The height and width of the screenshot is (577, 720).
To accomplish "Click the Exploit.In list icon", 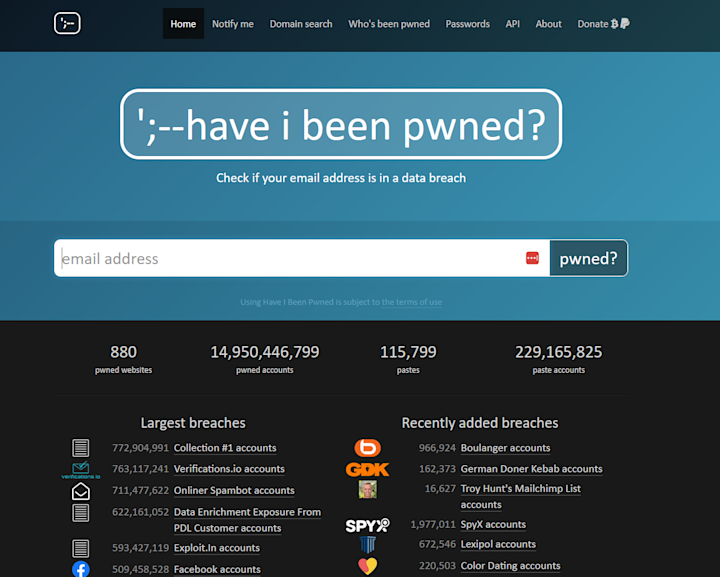I will click(x=80, y=548).
